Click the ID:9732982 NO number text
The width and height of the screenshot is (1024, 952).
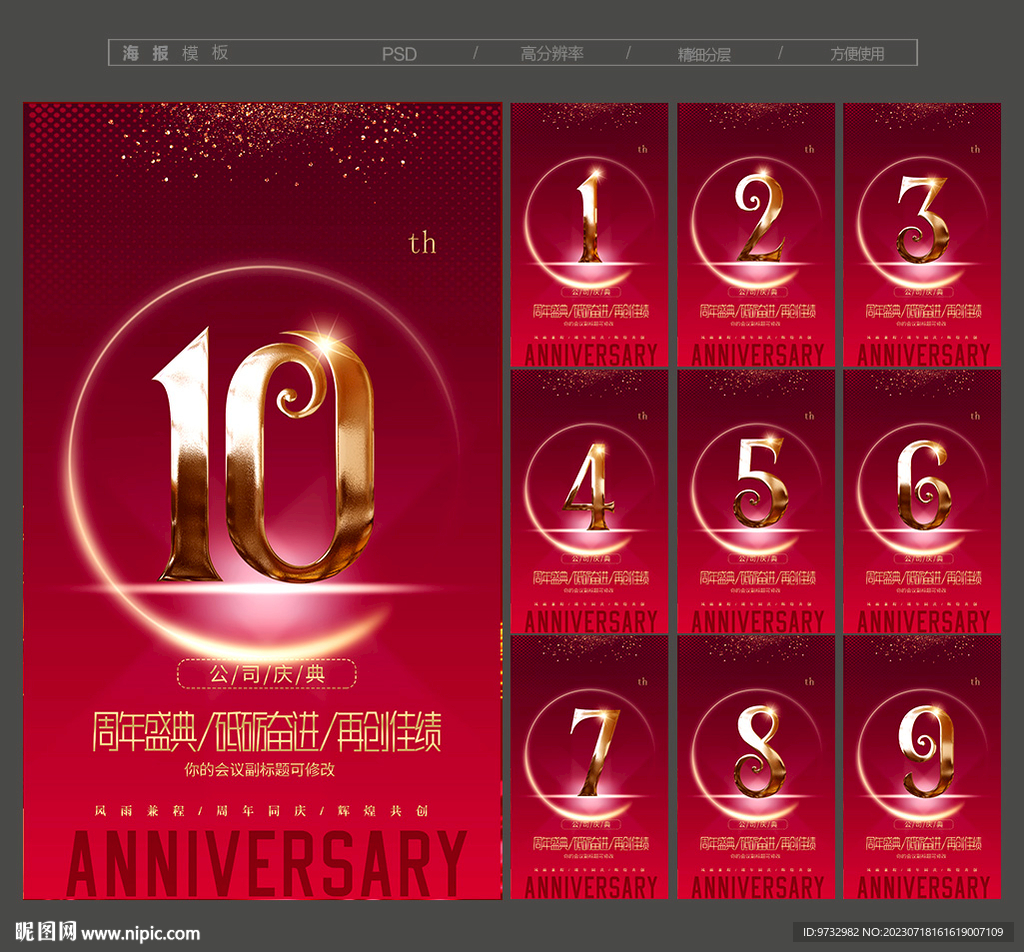(x=903, y=932)
